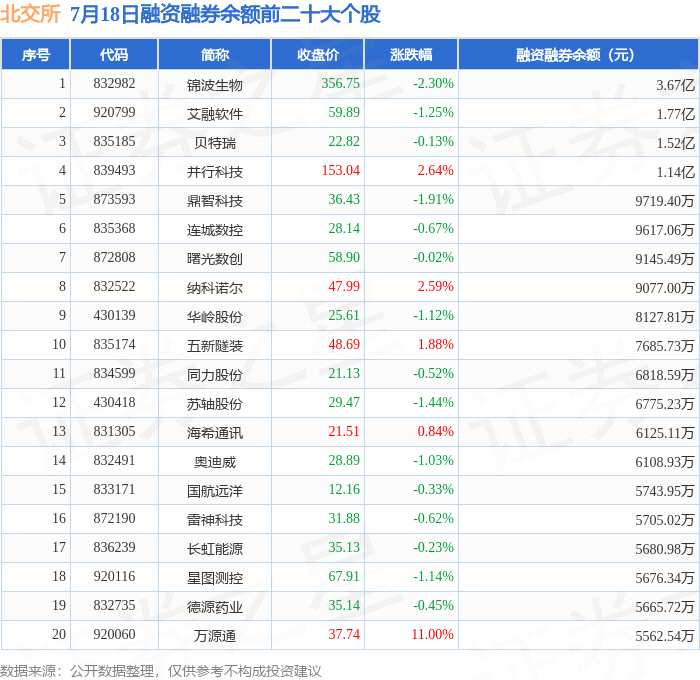Click the 涨跌幅 column header
The image size is (700, 680).
pos(411,54)
